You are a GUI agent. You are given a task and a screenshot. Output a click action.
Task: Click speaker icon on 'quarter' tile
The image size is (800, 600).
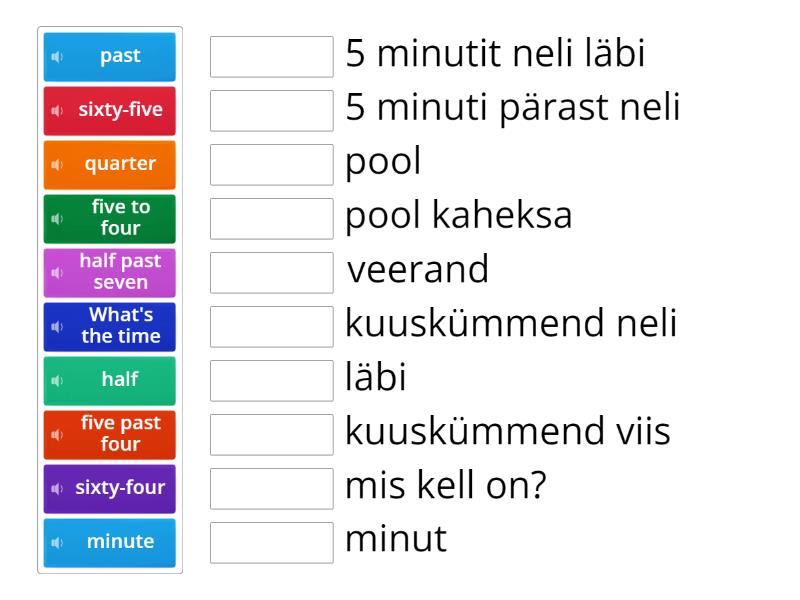point(57,165)
